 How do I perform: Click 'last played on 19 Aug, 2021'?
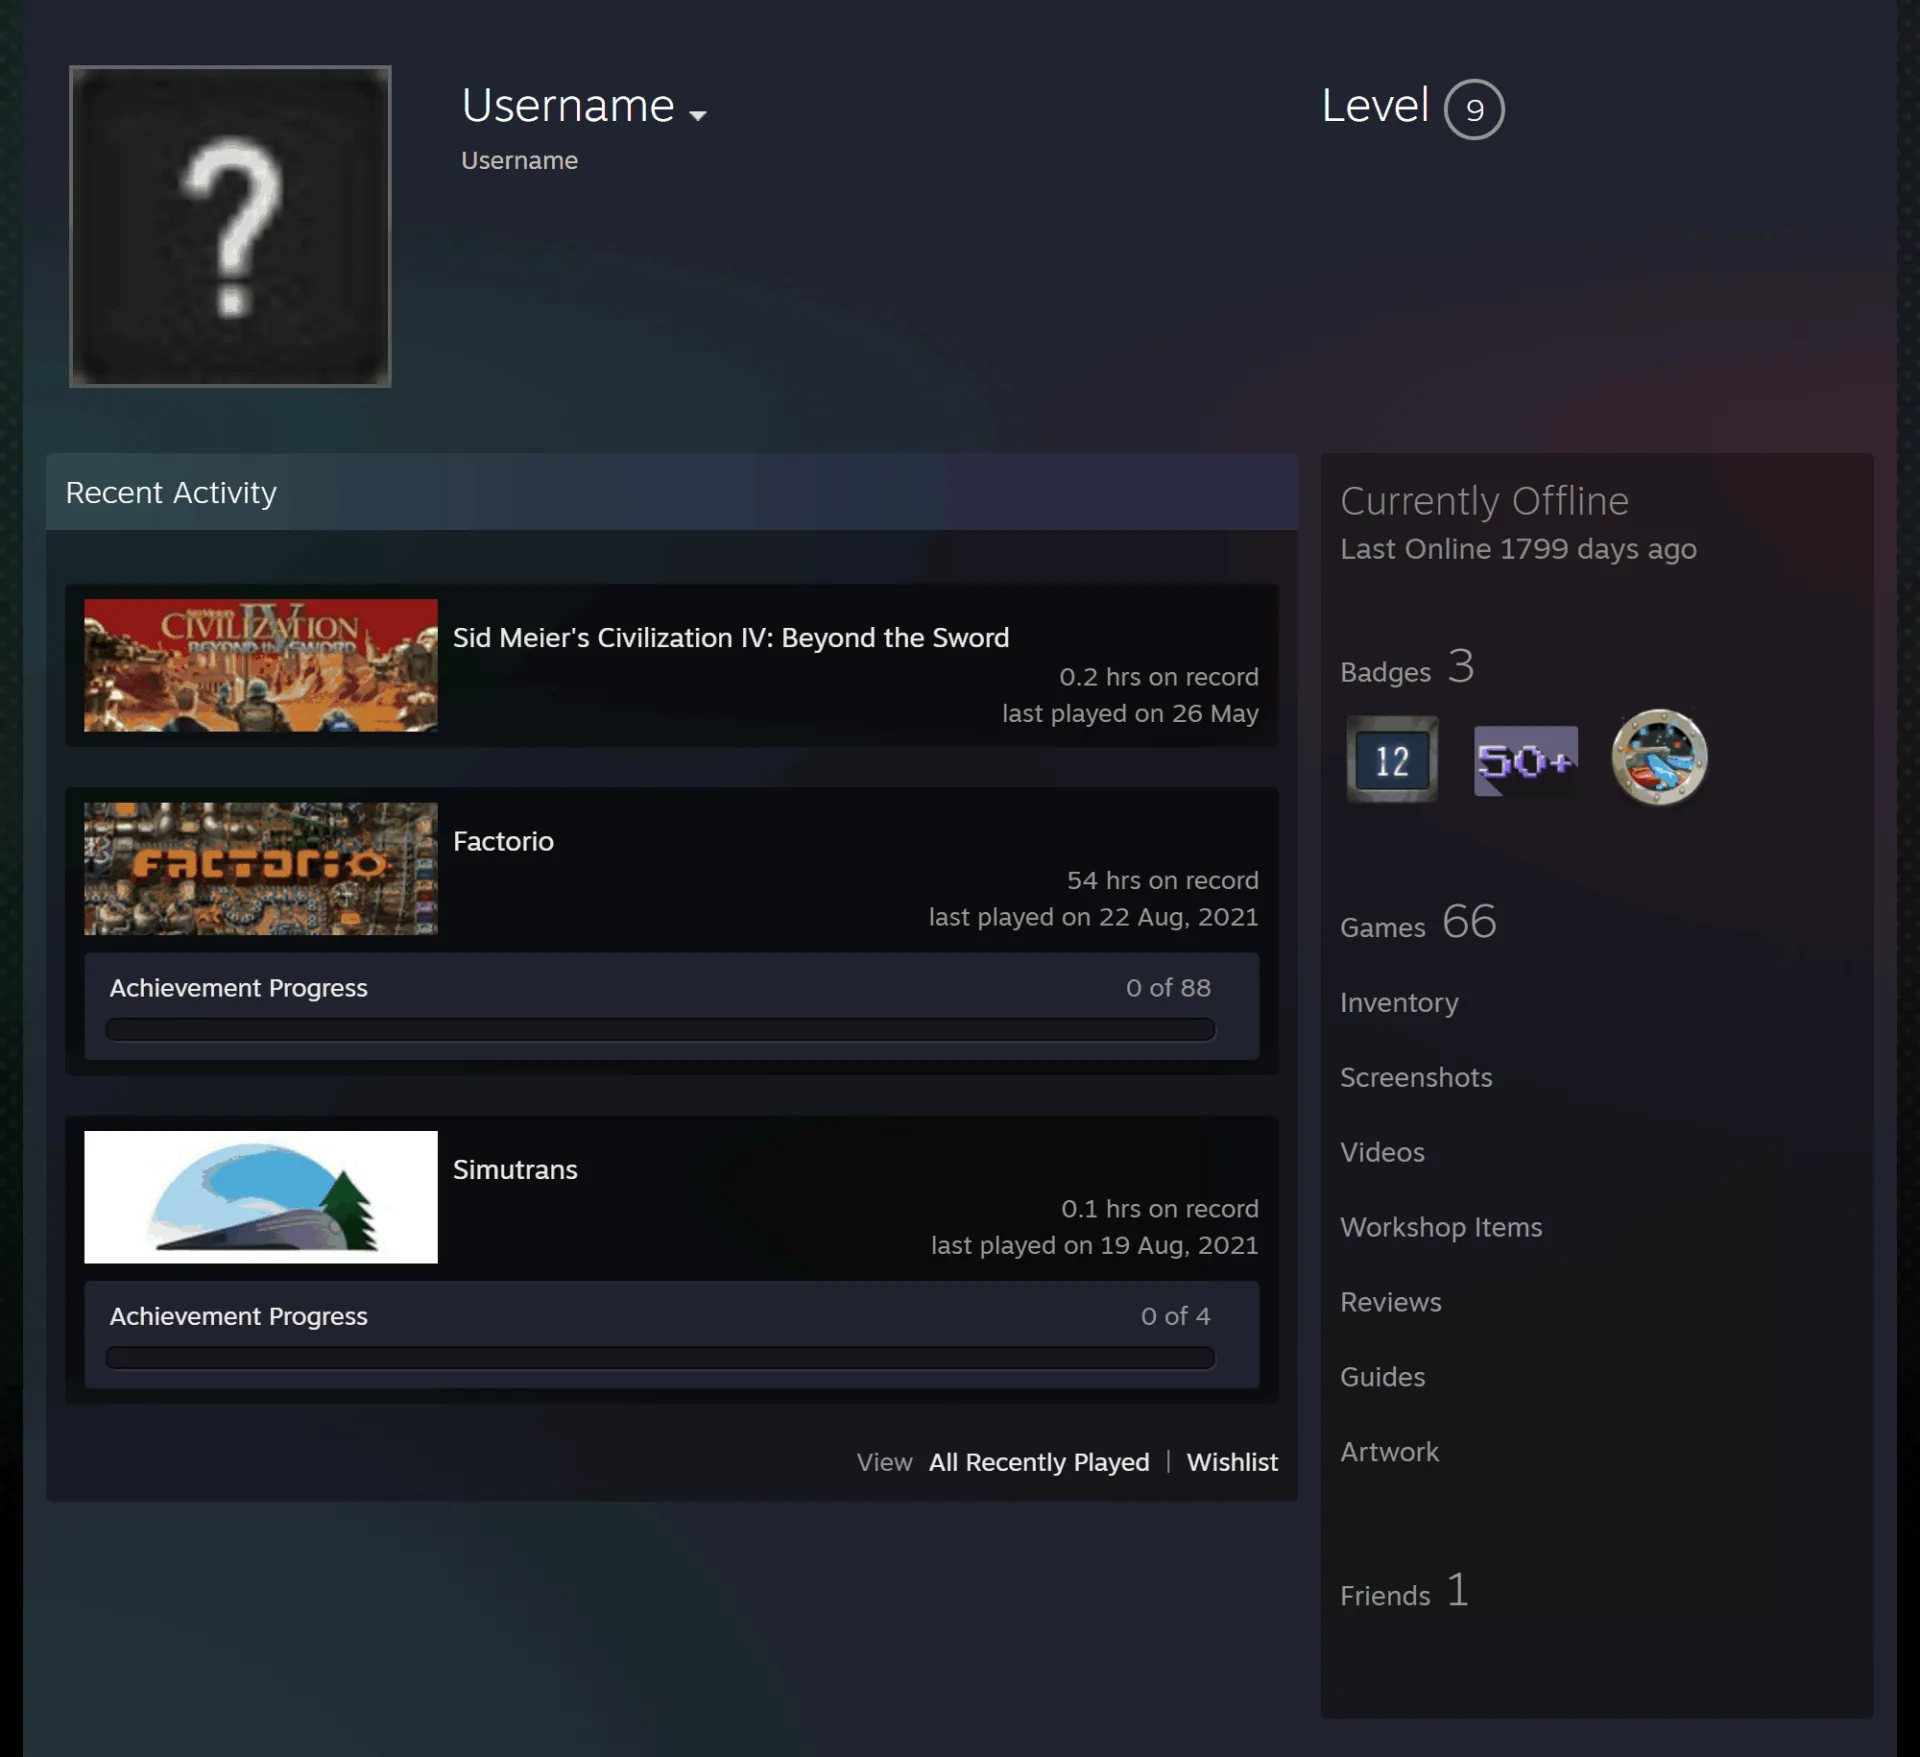click(x=1094, y=1245)
